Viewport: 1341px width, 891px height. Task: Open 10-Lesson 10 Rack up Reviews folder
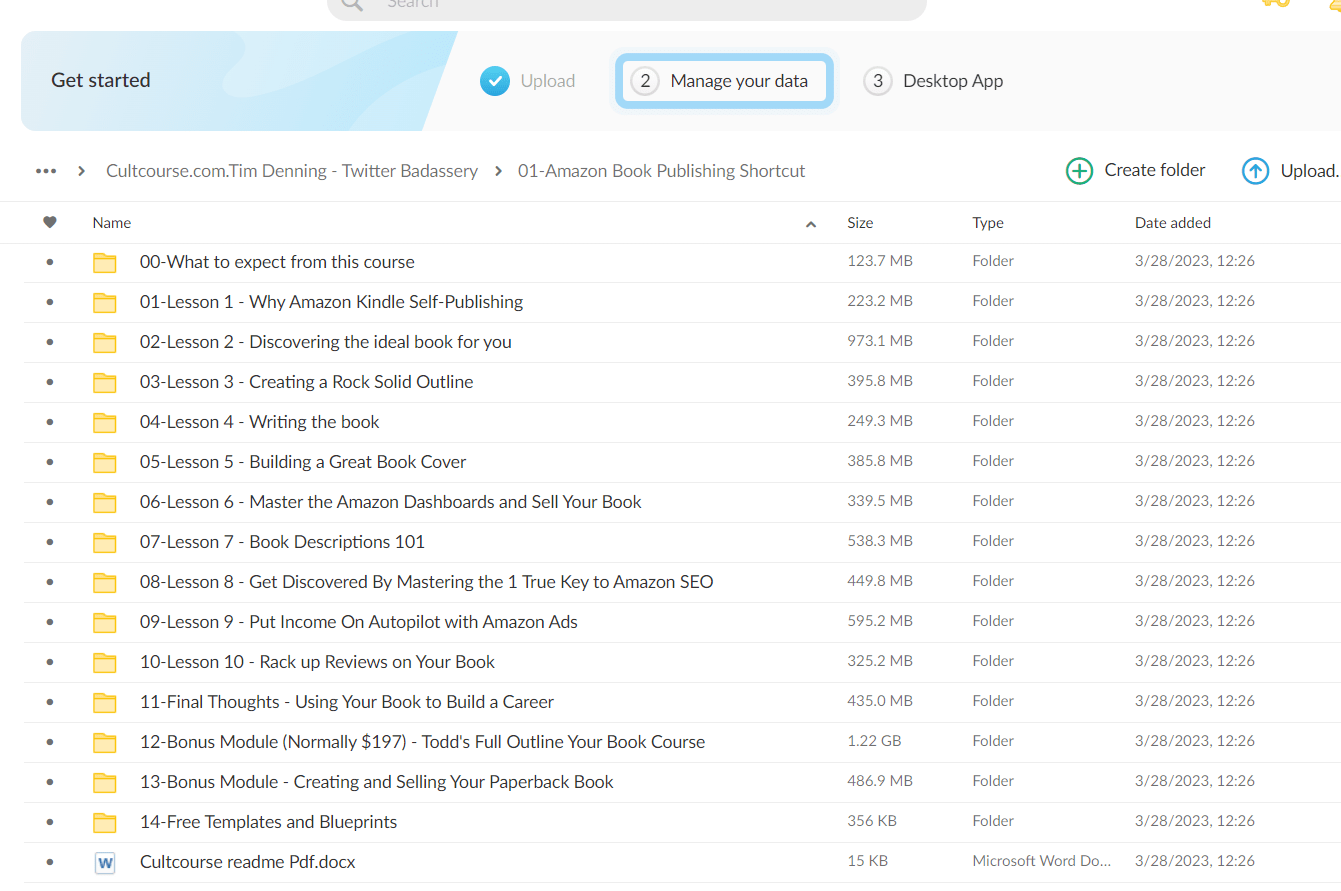[x=318, y=662]
